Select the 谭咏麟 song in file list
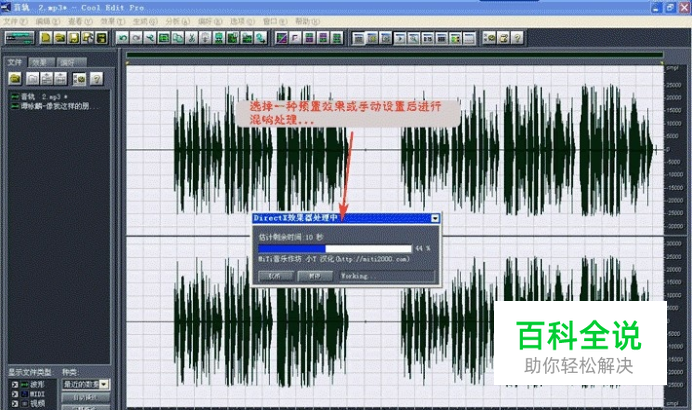The height and width of the screenshot is (410, 692). [x=55, y=106]
